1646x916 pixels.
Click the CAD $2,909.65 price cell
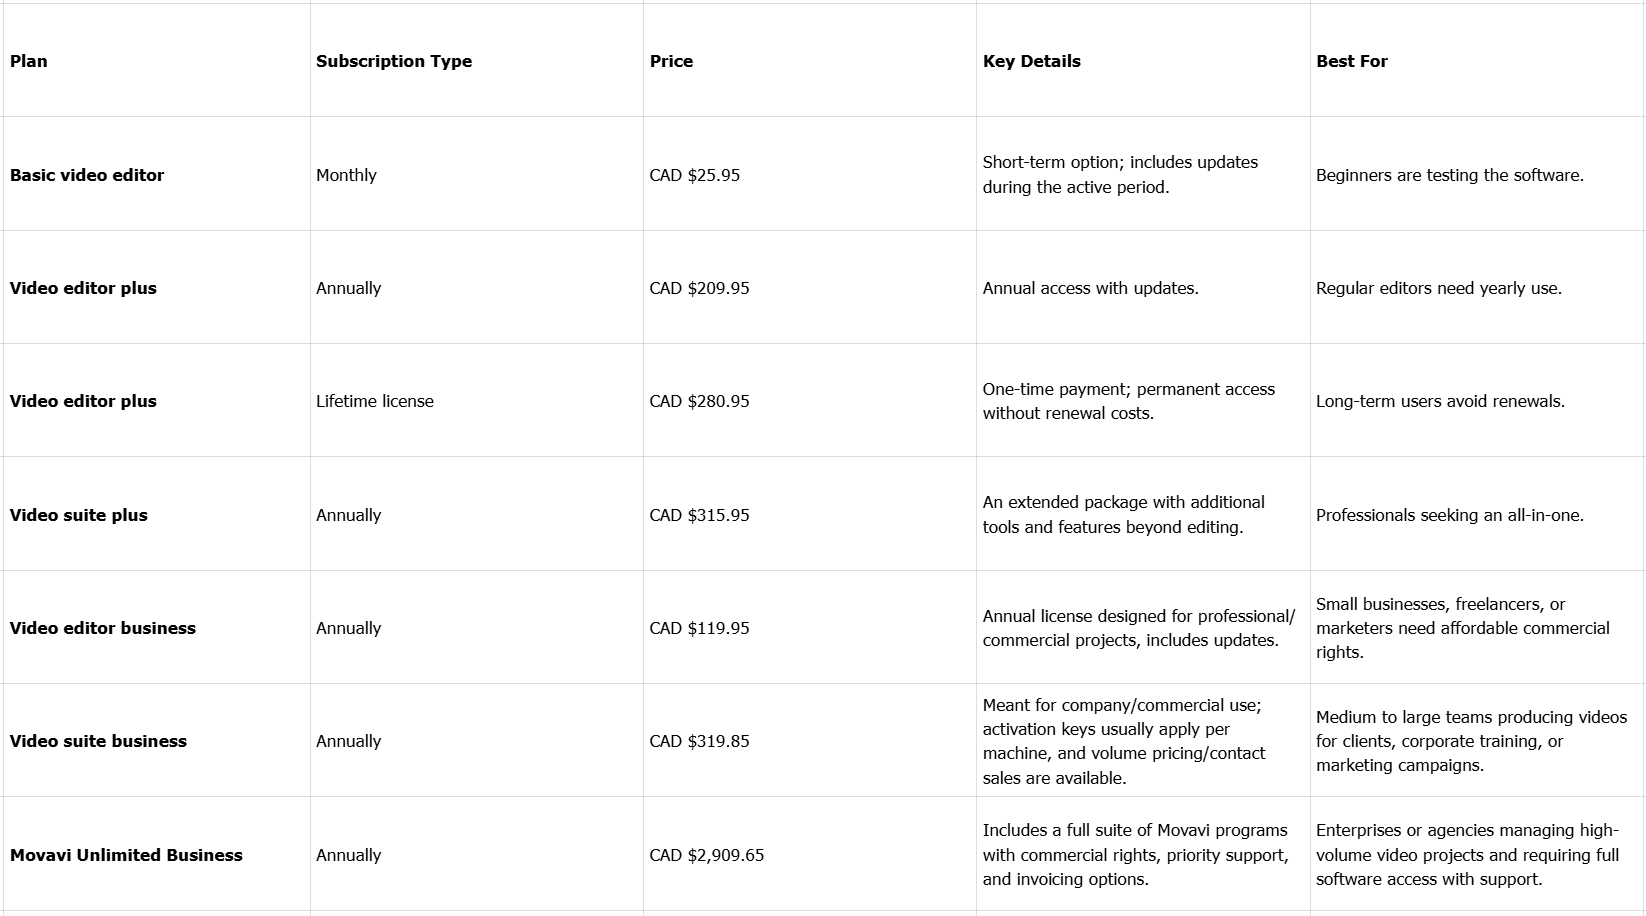coord(707,855)
